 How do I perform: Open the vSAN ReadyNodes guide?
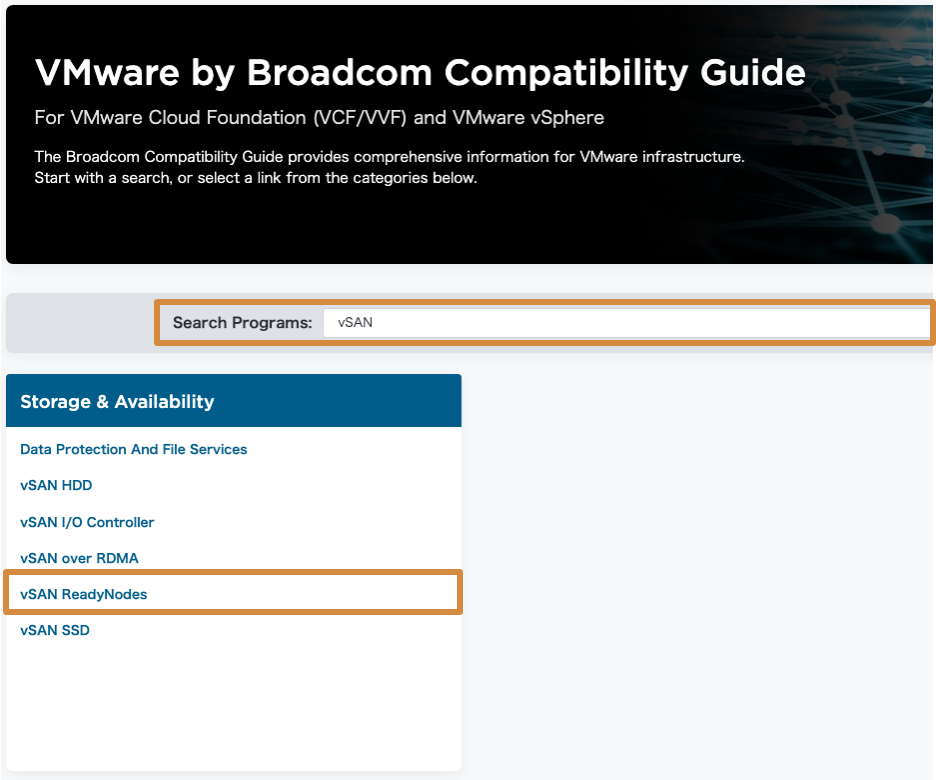[83, 594]
